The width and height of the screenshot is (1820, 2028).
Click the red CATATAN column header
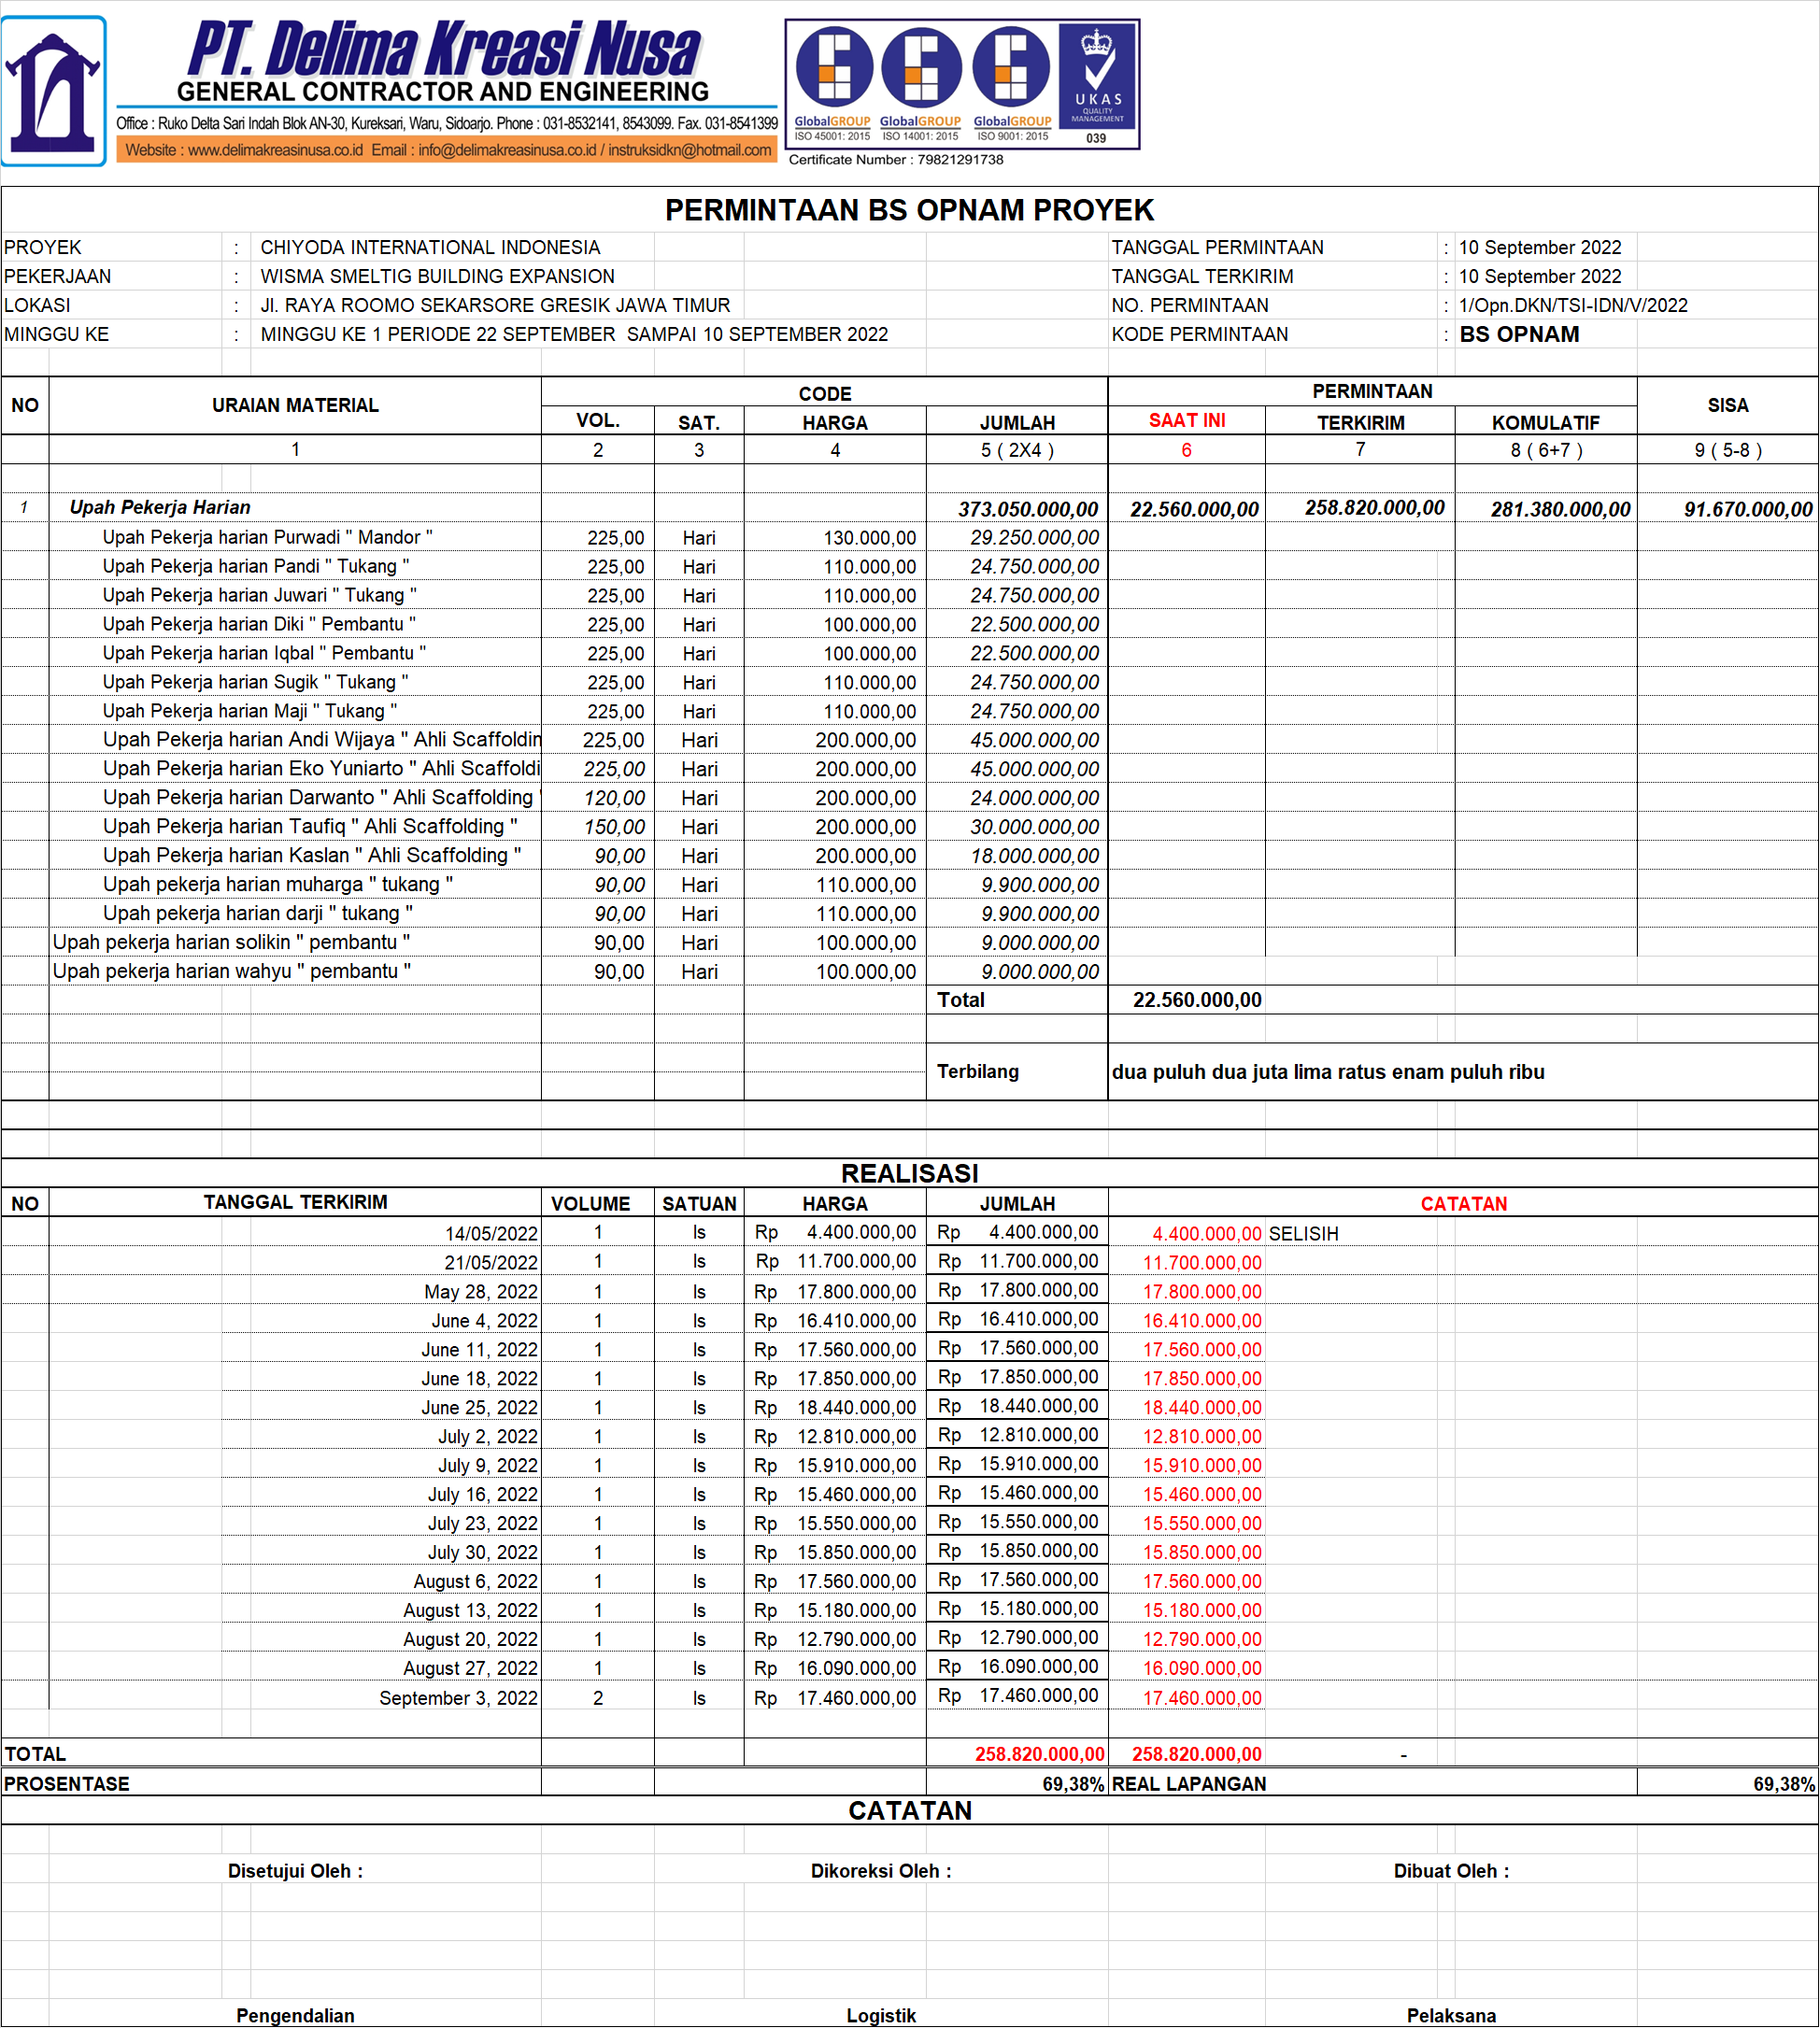pyautogui.click(x=1462, y=1204)
